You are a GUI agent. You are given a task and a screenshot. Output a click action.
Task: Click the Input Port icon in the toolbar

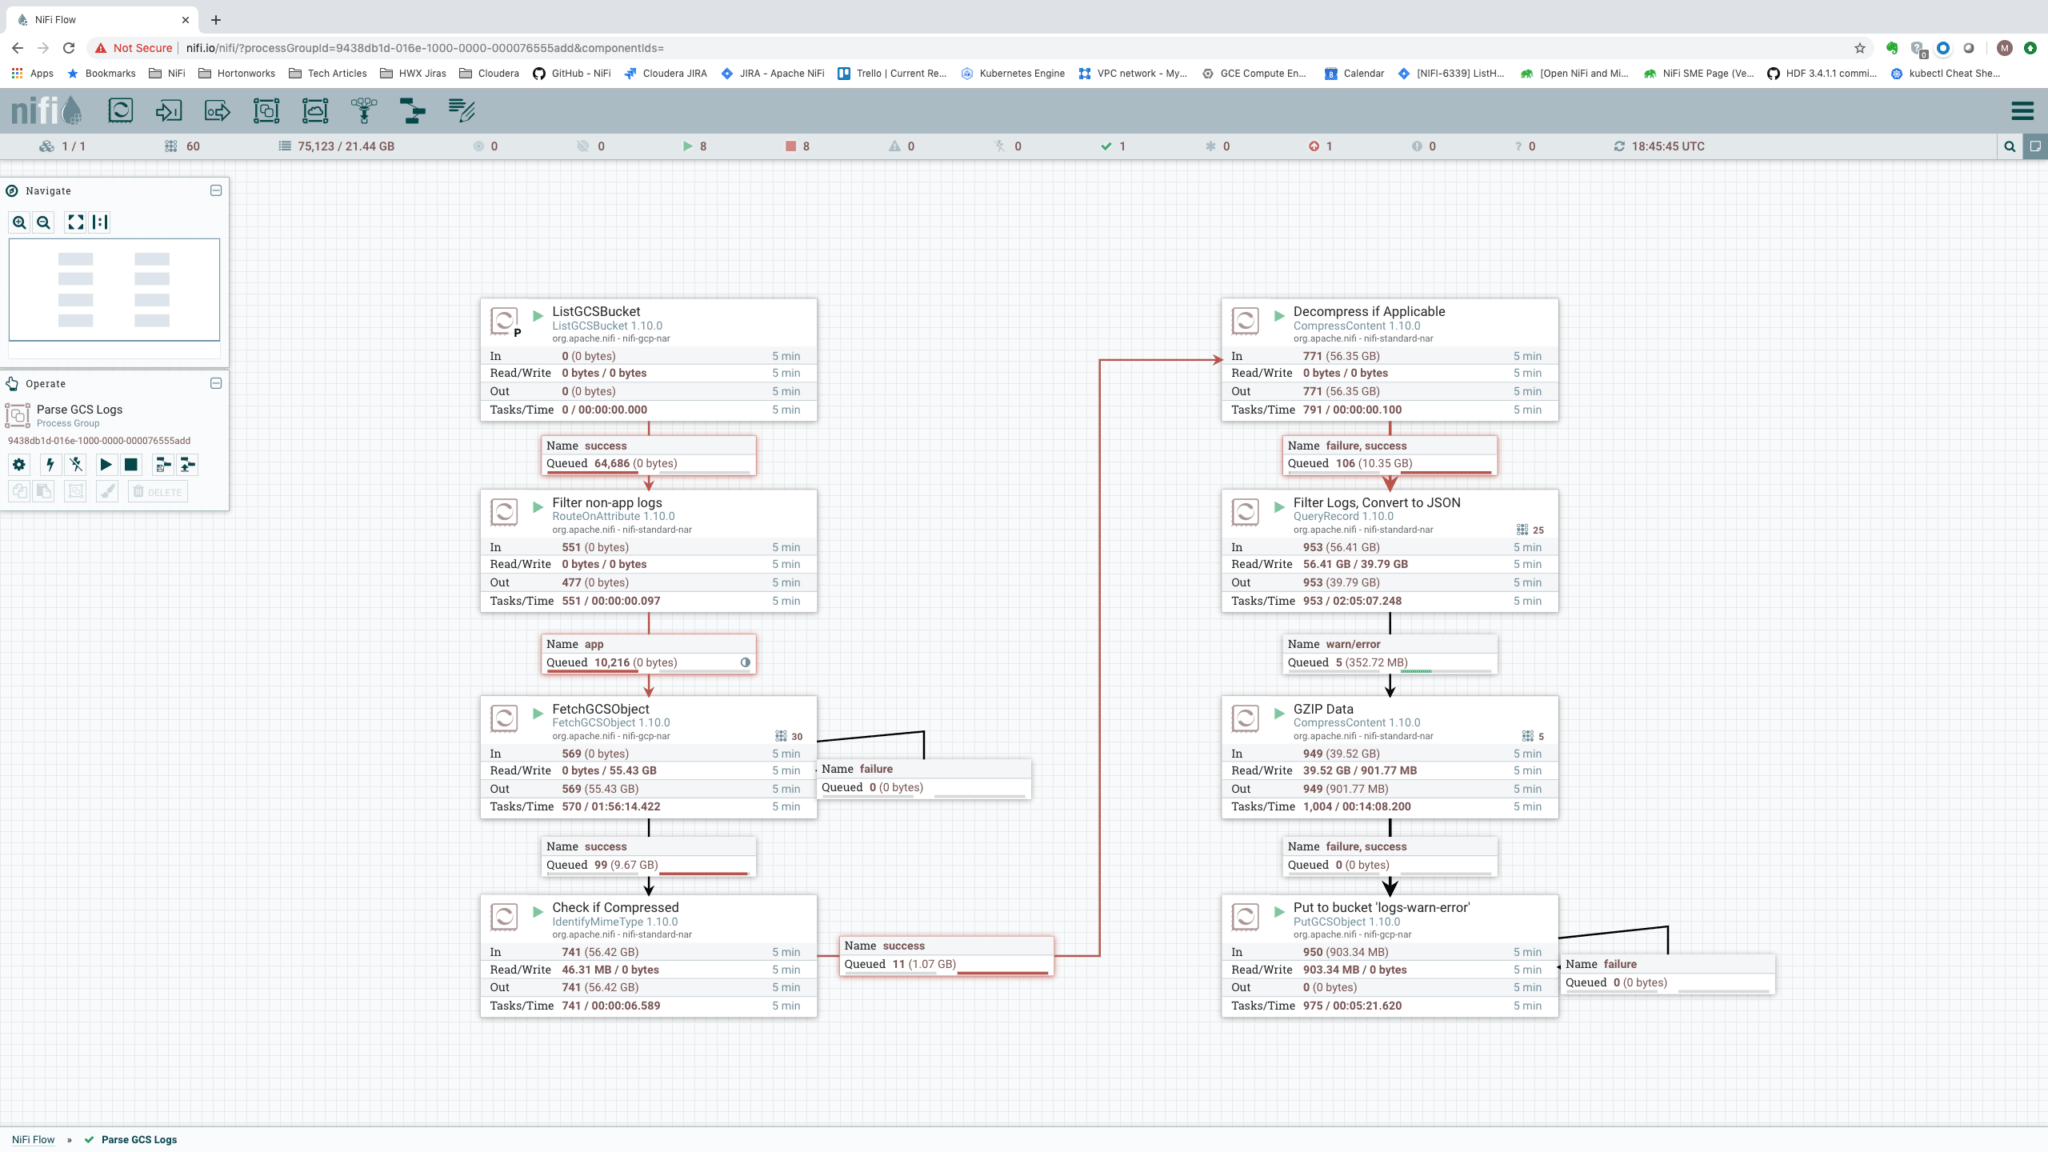pyautogui.click(x=167, y=110)
